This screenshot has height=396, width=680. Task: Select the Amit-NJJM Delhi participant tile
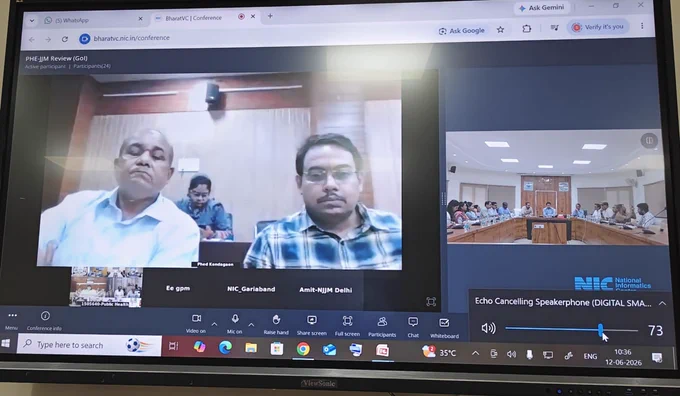[325, 290]
